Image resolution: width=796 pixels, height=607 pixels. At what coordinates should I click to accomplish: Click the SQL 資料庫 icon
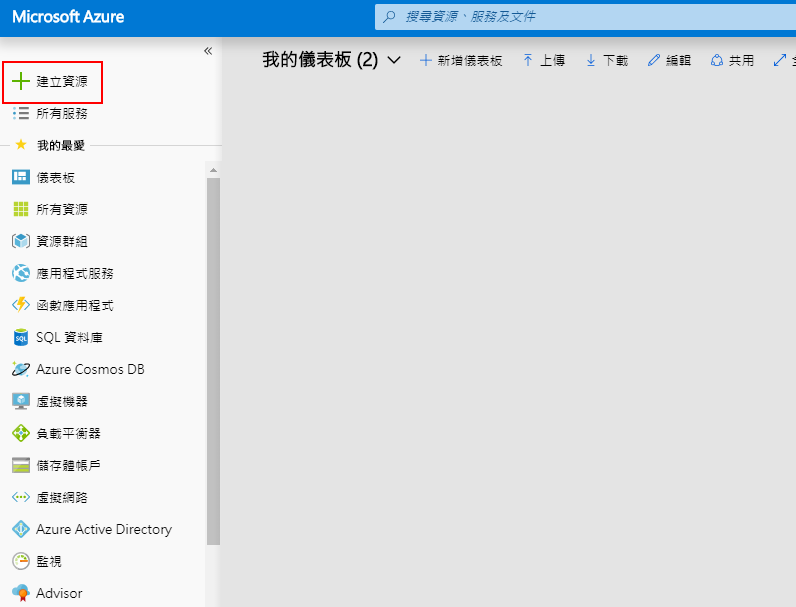point(21,337)
